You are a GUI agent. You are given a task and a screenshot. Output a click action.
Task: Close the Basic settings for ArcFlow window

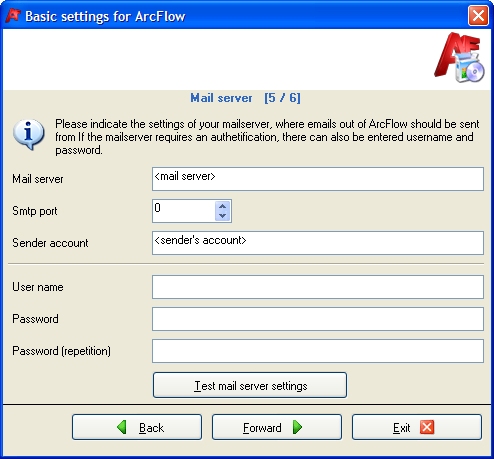478,16
